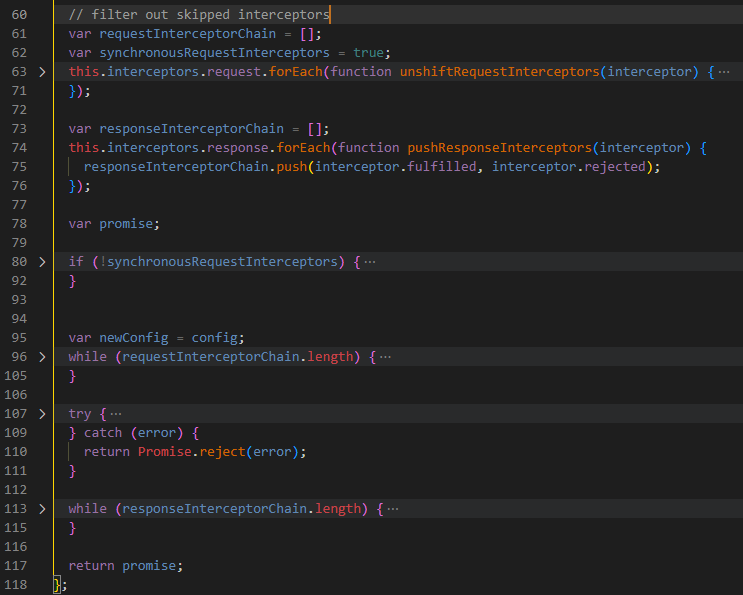Screen dimensions: 743x595
Task: Click the ellipsis after unshiftRequestInterceptors(interceptor) {
Action: pos(724,72)
